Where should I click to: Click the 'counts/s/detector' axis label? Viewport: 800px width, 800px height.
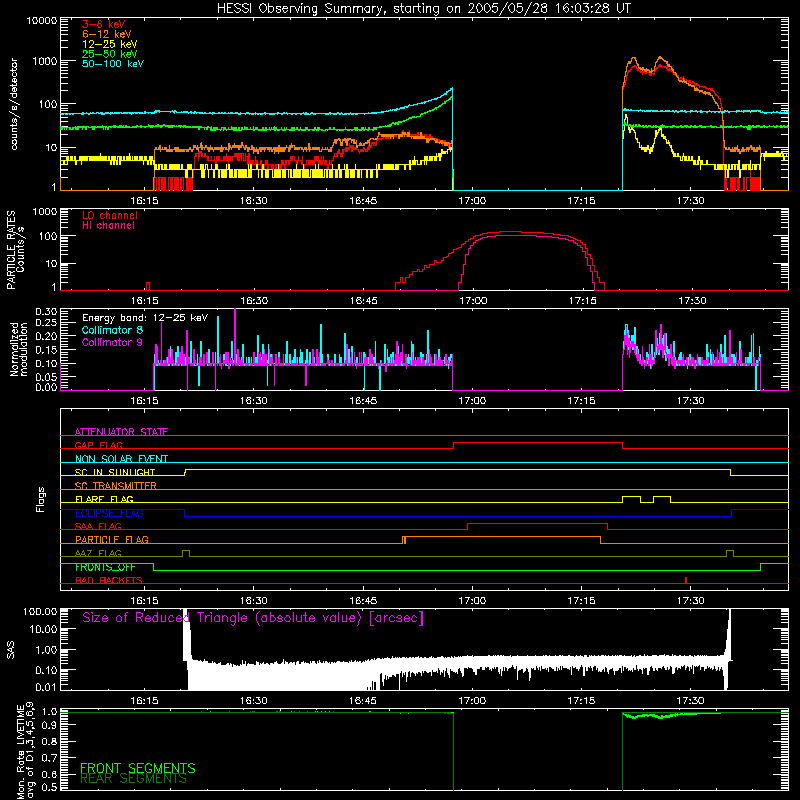[14, 104]
